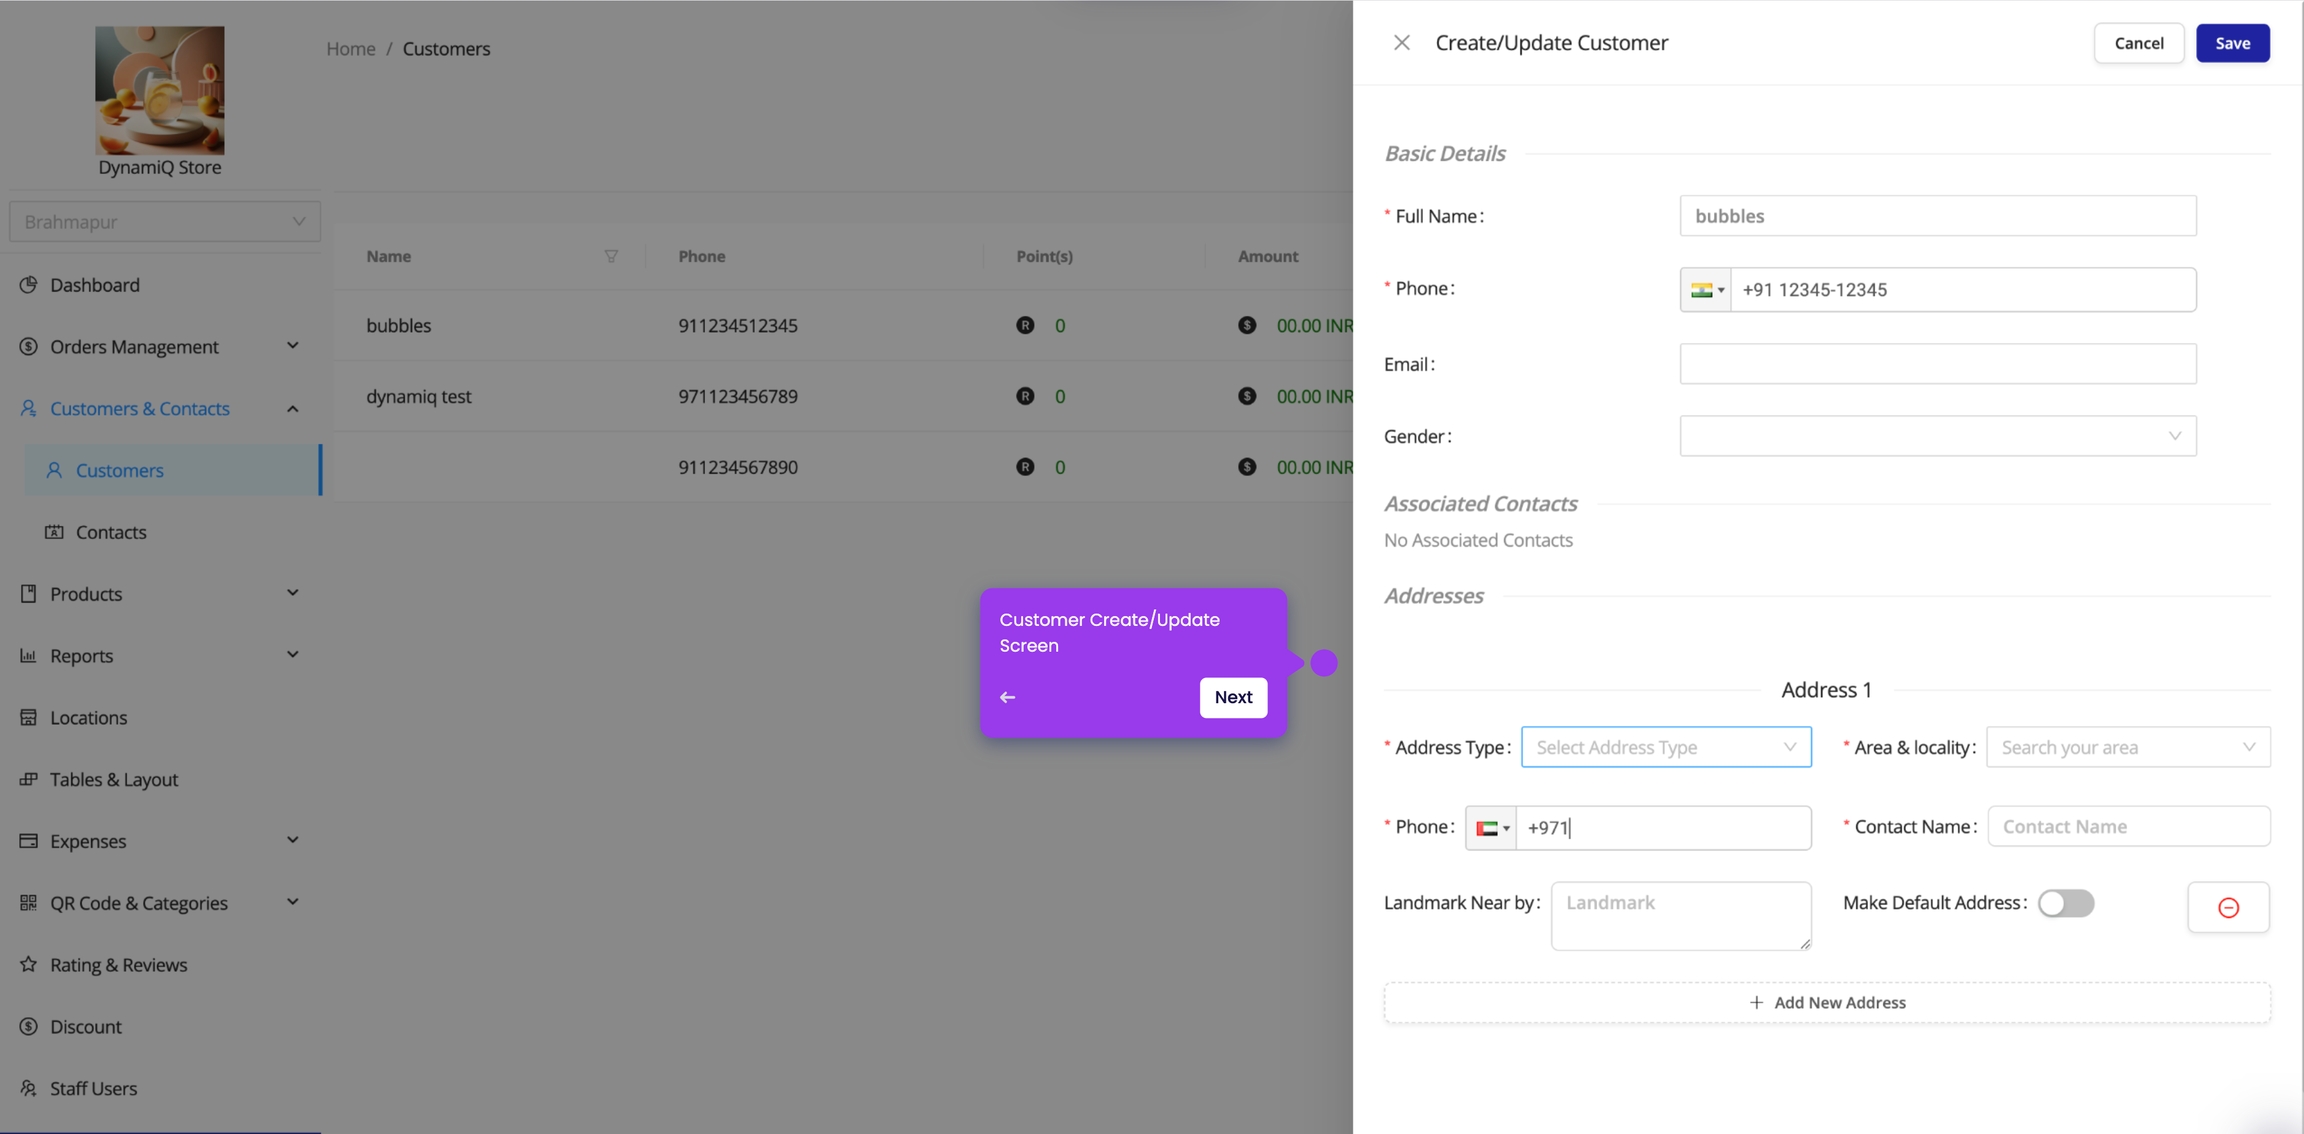Click the filter icon in Name column
The height and width of the screenshot is (1134, 2304).
click(610, 256)
